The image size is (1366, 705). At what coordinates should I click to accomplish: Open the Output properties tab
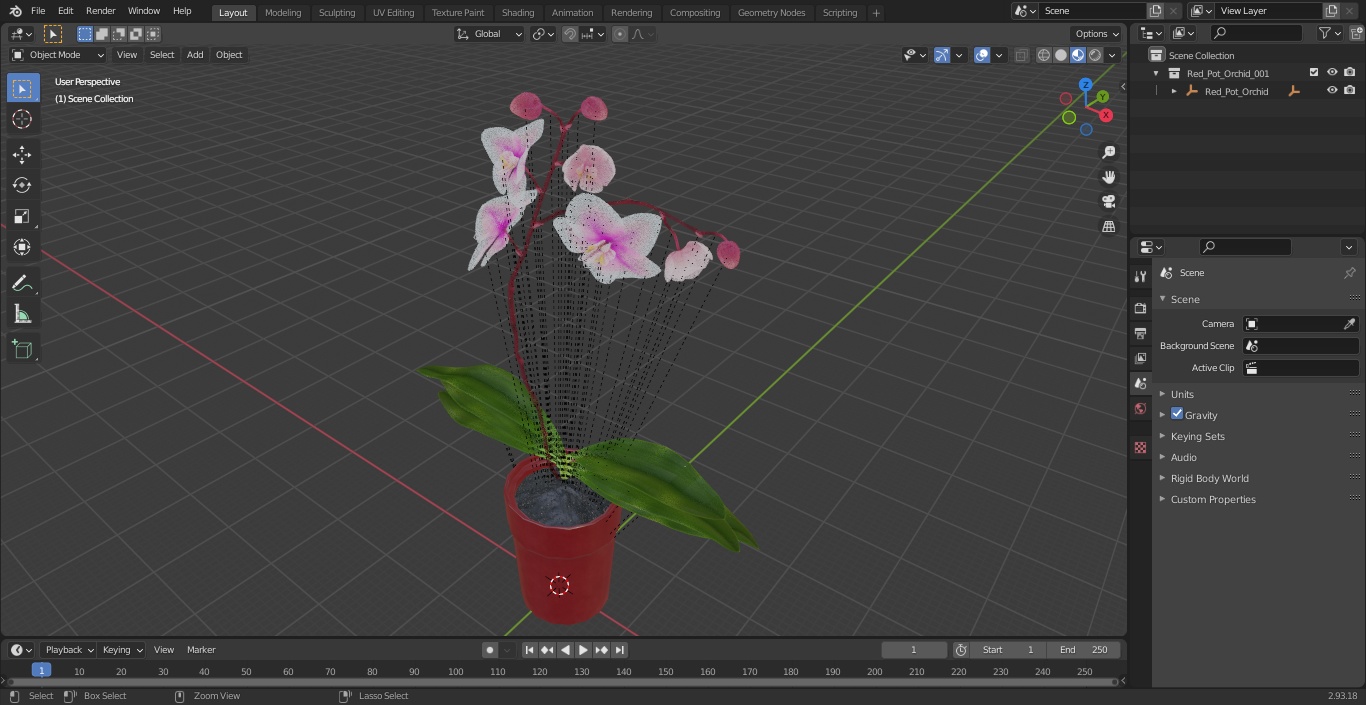pyautogui.click(x=1140, y=333)
